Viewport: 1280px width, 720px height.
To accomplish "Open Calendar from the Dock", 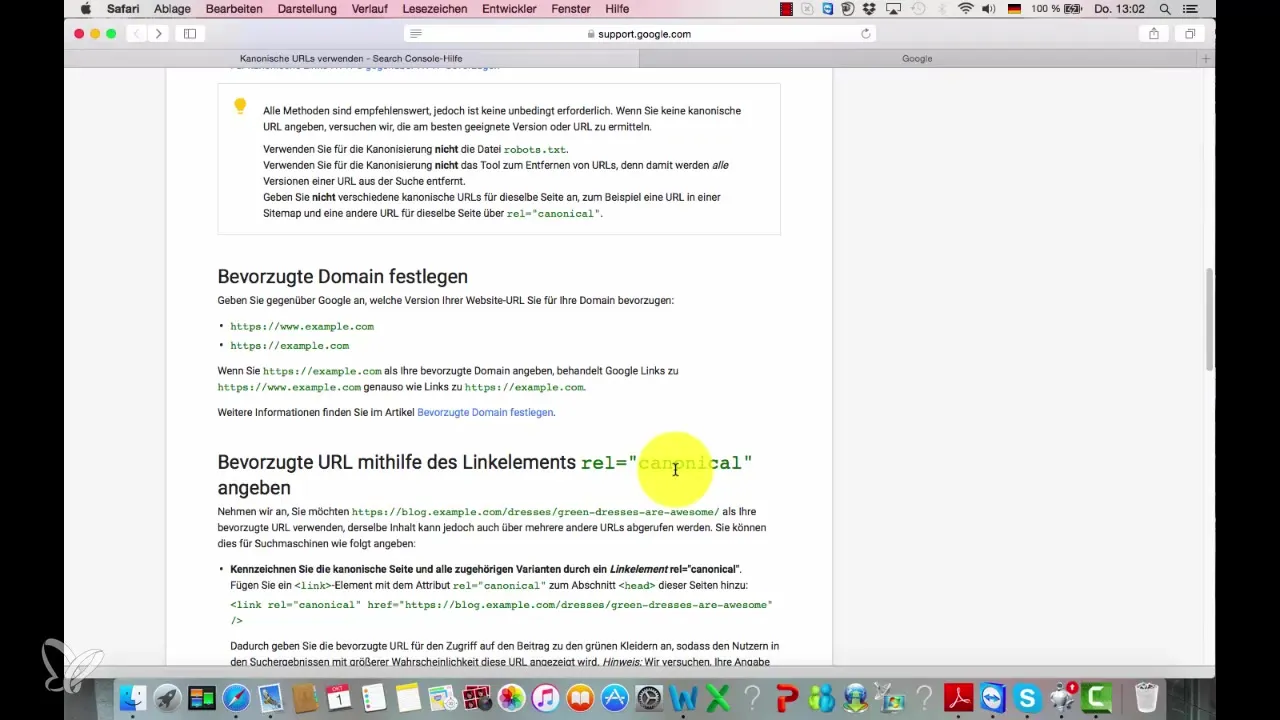I will point(340,697).
